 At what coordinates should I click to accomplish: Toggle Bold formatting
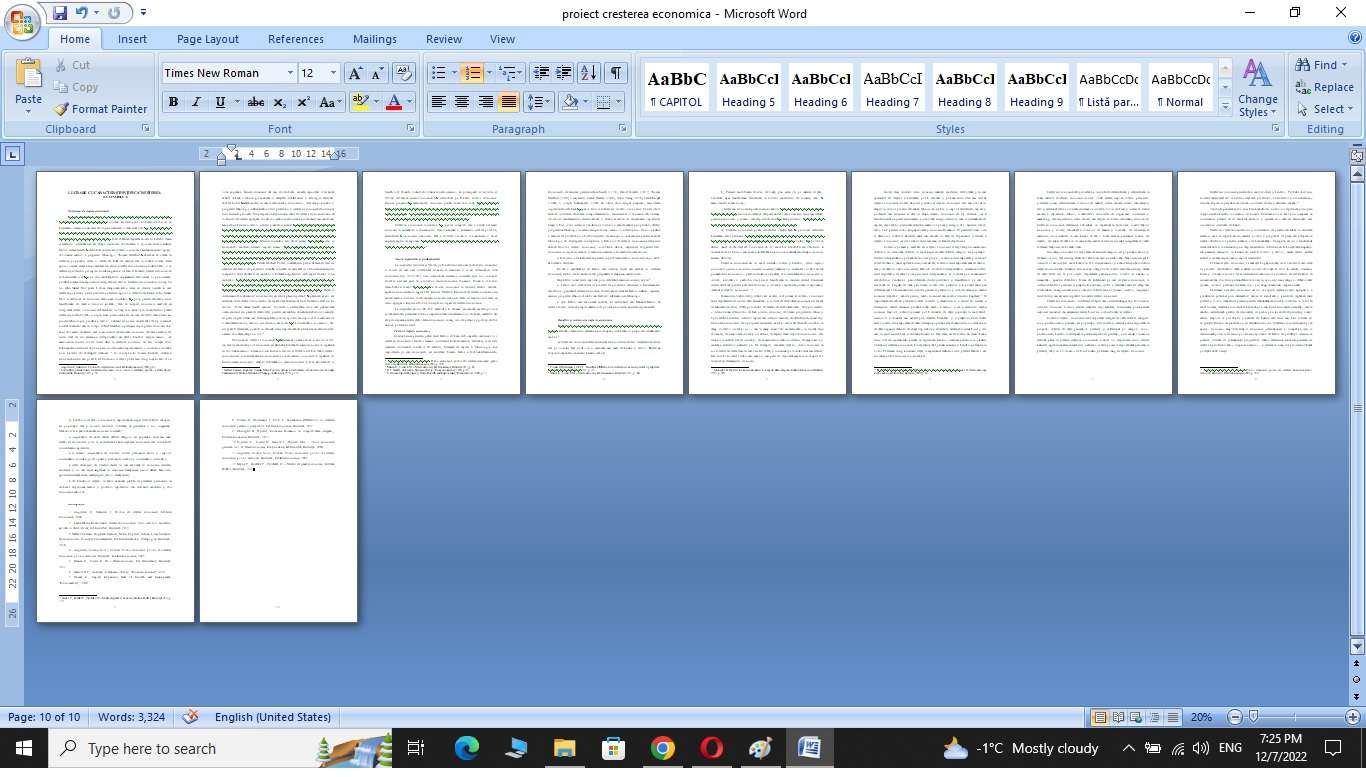173,102
